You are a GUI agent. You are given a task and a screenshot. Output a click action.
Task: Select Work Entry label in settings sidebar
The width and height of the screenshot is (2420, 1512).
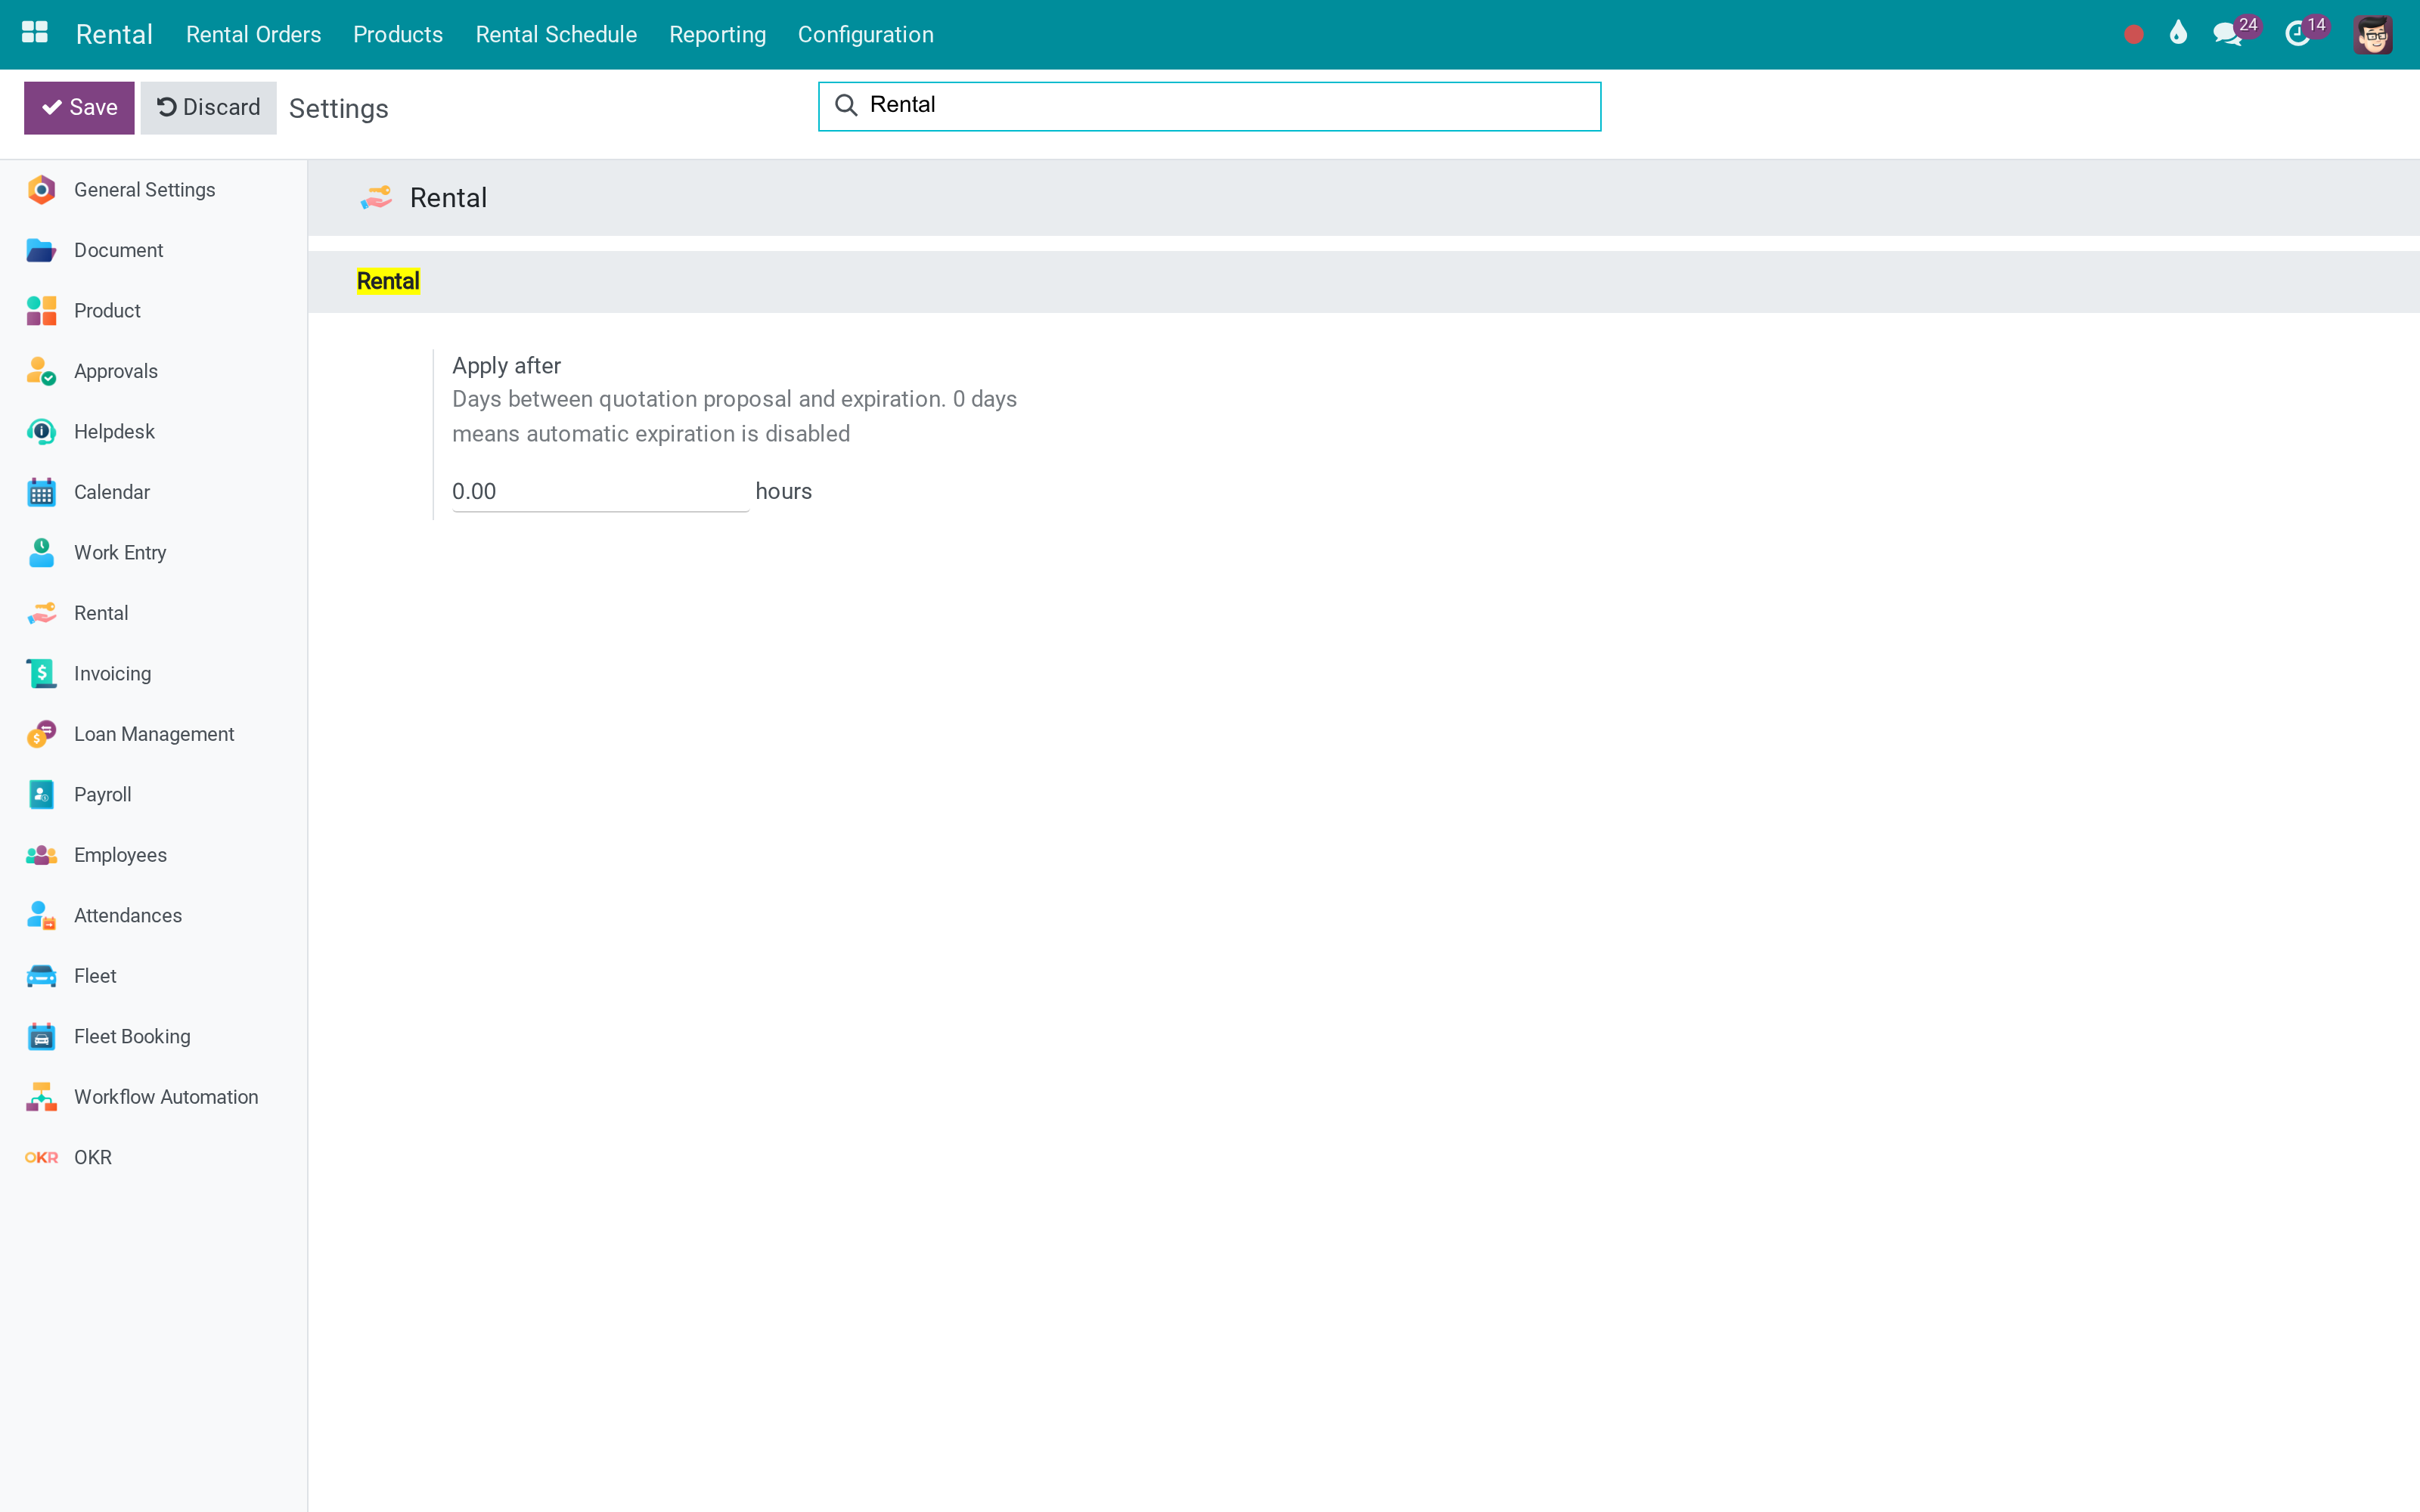120,553
